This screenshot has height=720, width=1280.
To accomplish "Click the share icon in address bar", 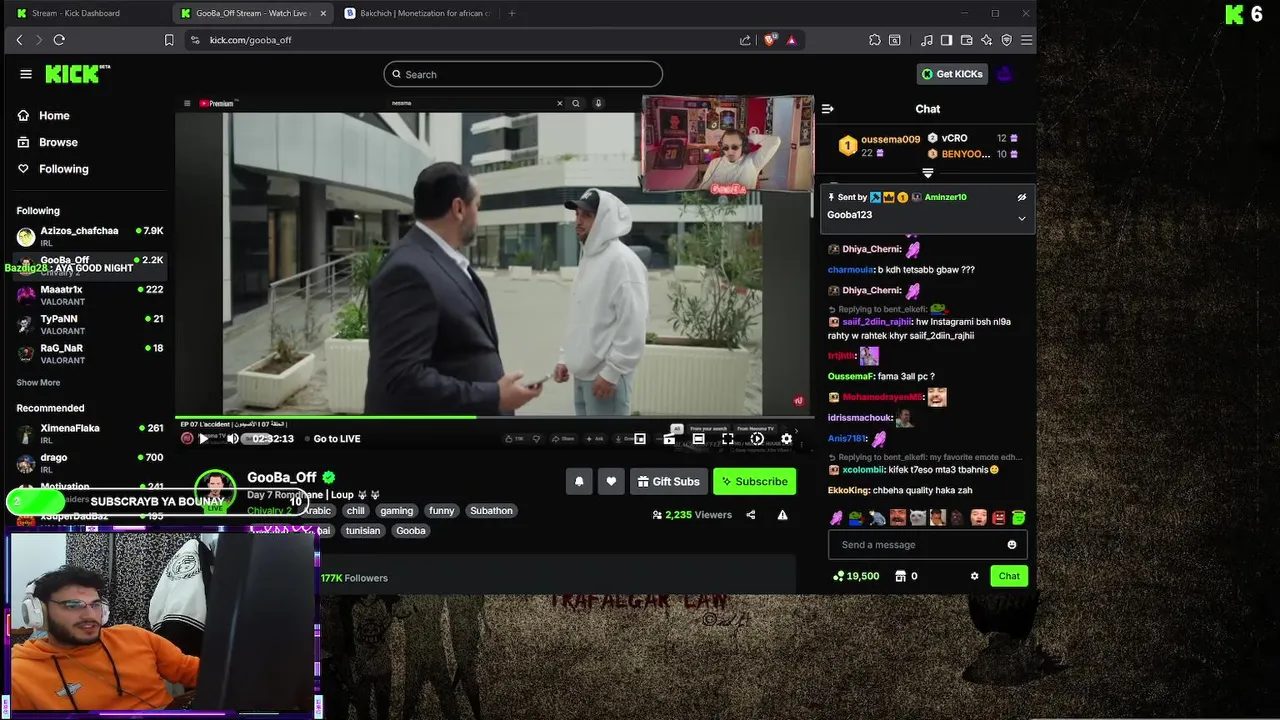I will pos(745,40).
